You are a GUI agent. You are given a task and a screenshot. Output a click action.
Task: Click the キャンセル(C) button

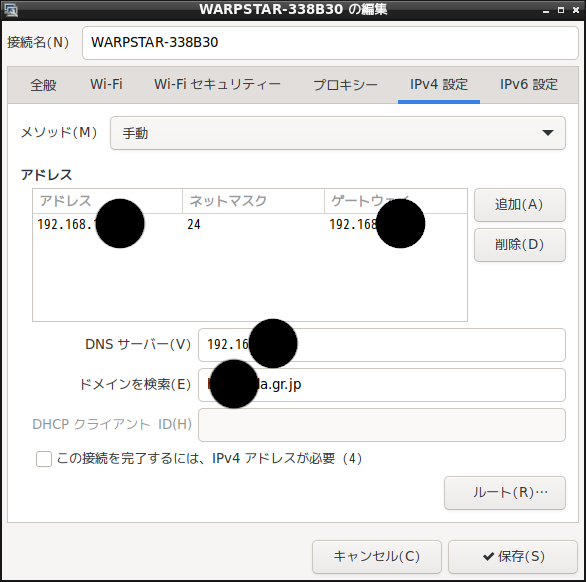[x=377, y=557]
